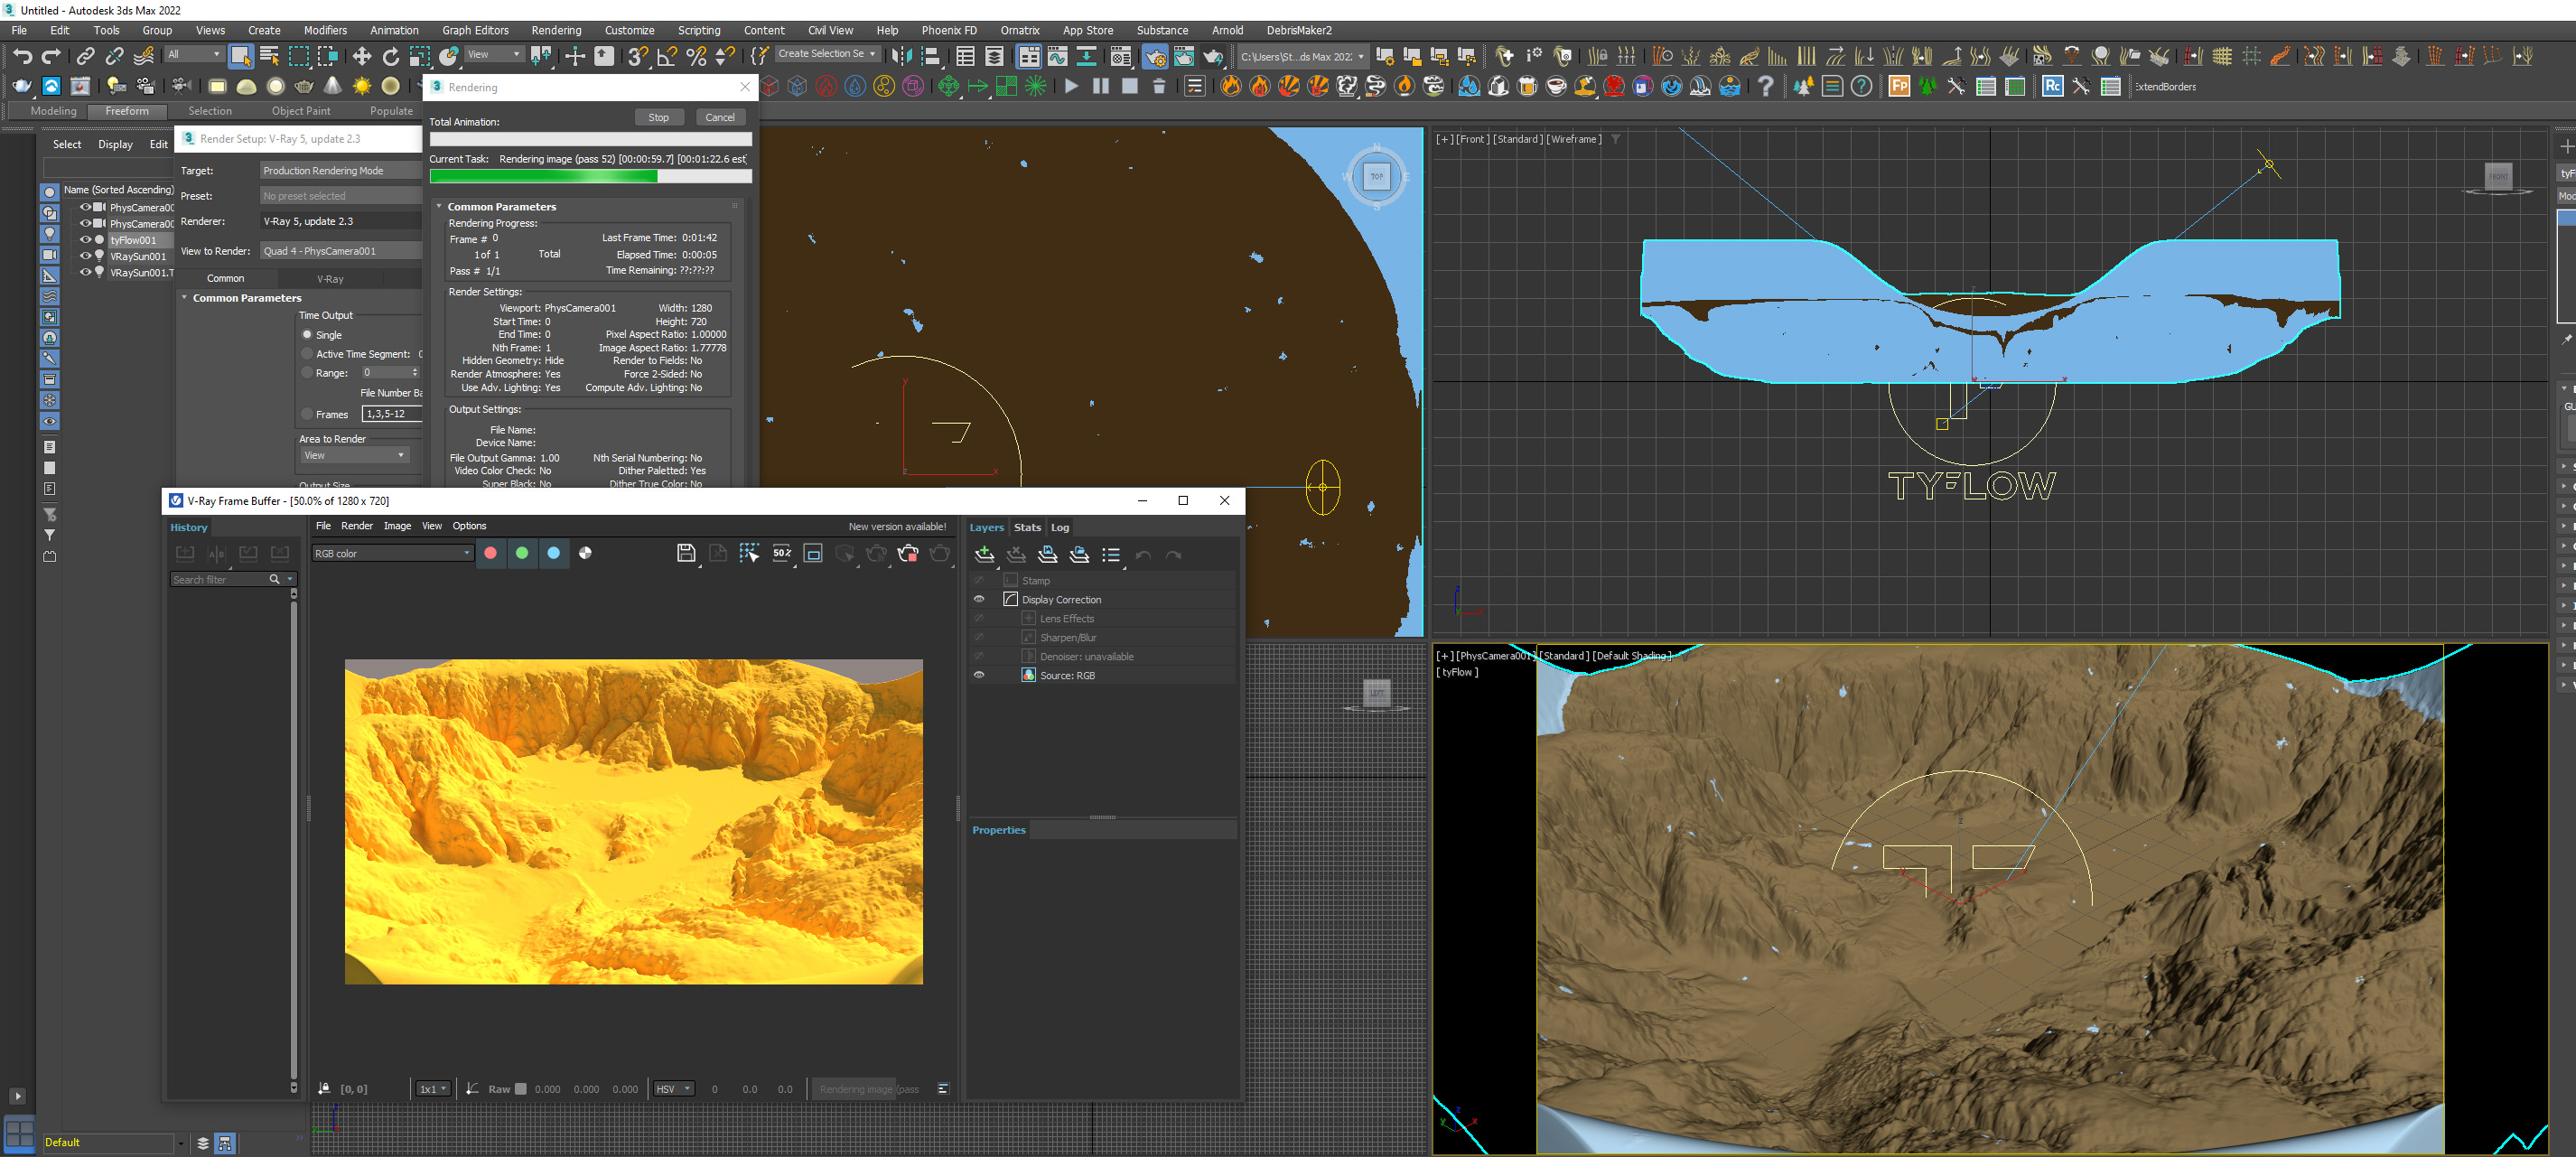Toggle visibility of Source: RGB layer

(979, 675)
